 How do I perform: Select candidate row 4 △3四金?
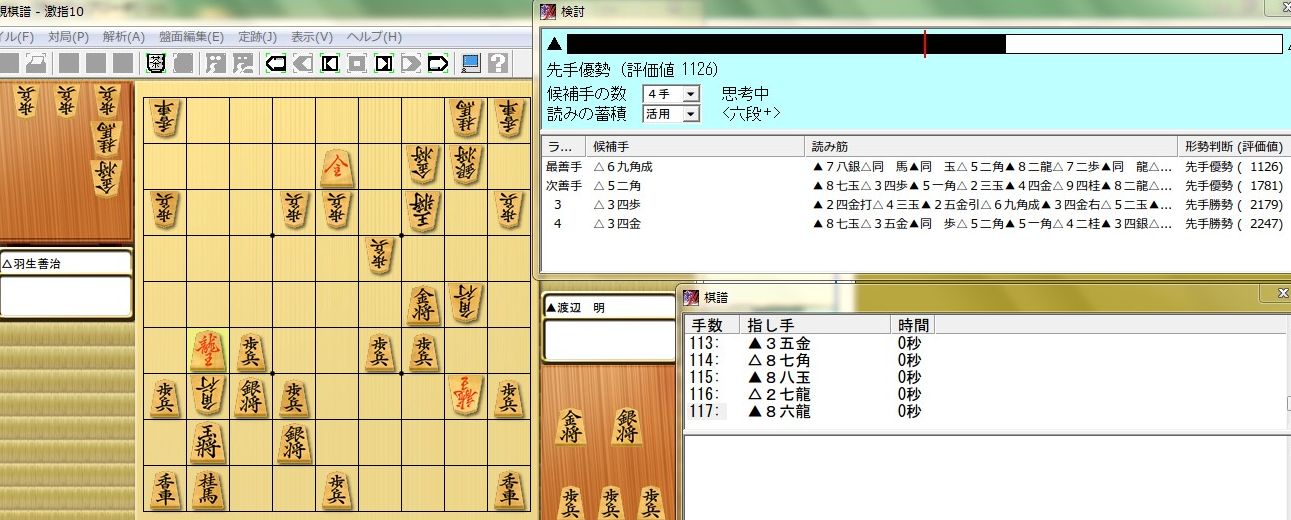pos(914,224)
